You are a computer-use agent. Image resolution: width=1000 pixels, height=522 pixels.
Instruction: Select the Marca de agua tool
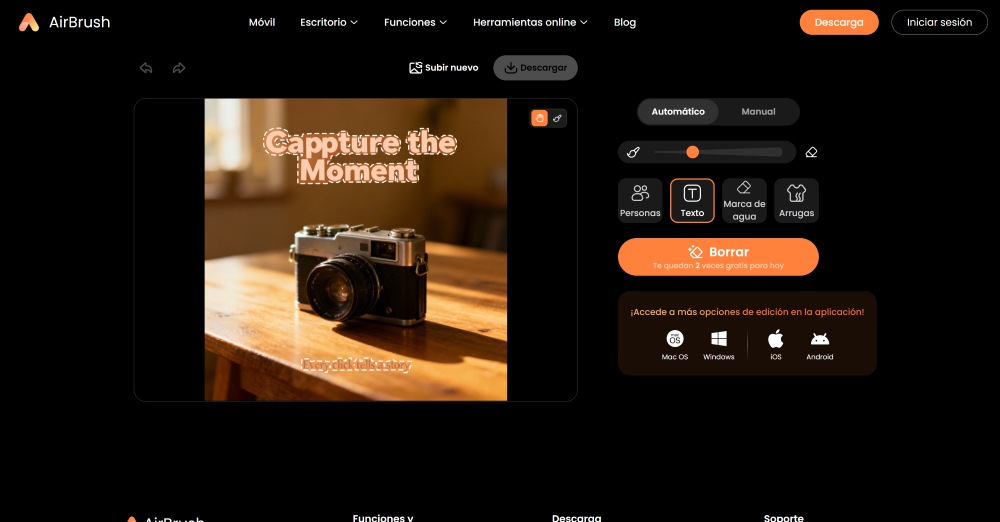(x=744, y=200)
